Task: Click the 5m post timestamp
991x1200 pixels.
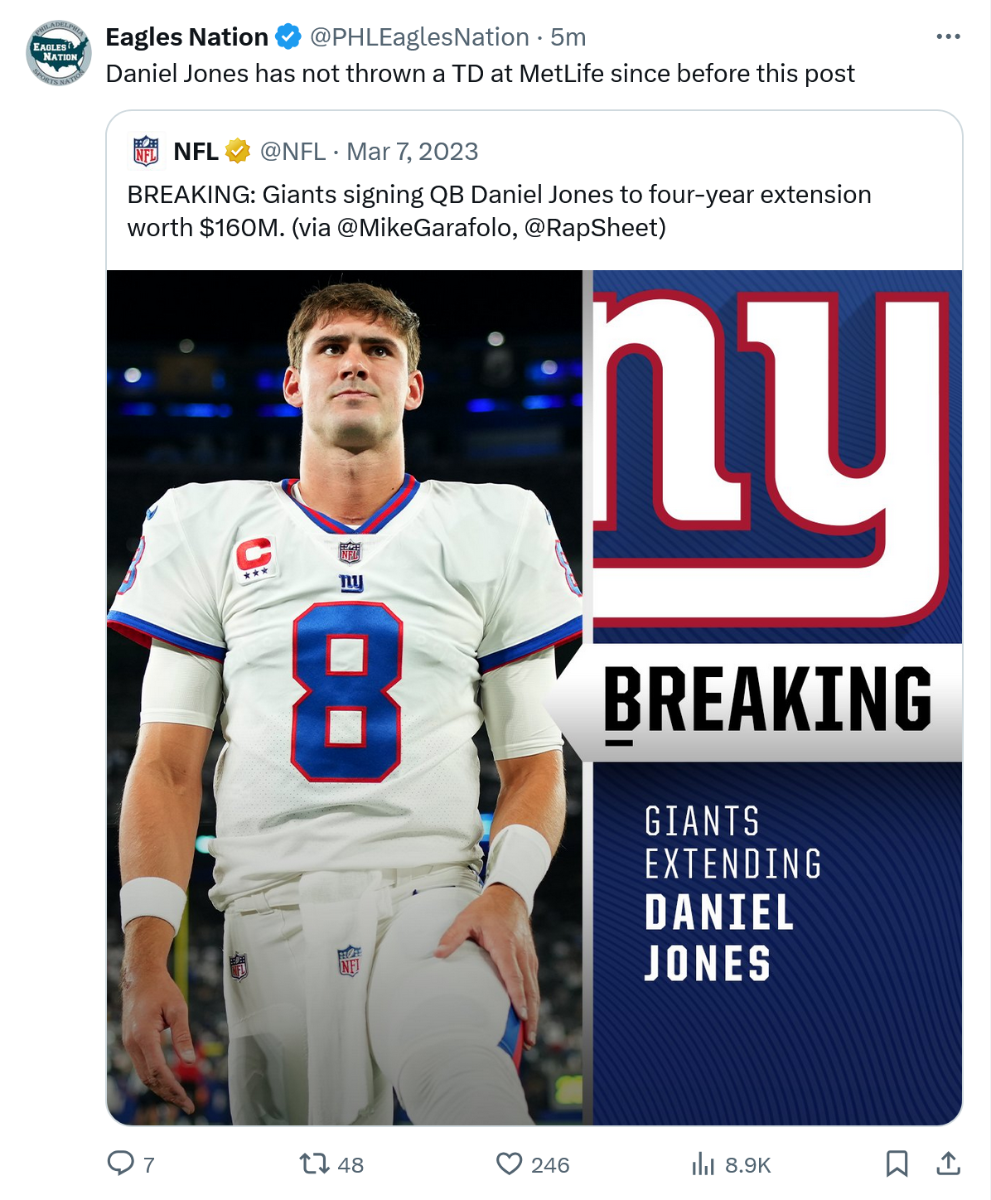Action: (x=568, y=38)
